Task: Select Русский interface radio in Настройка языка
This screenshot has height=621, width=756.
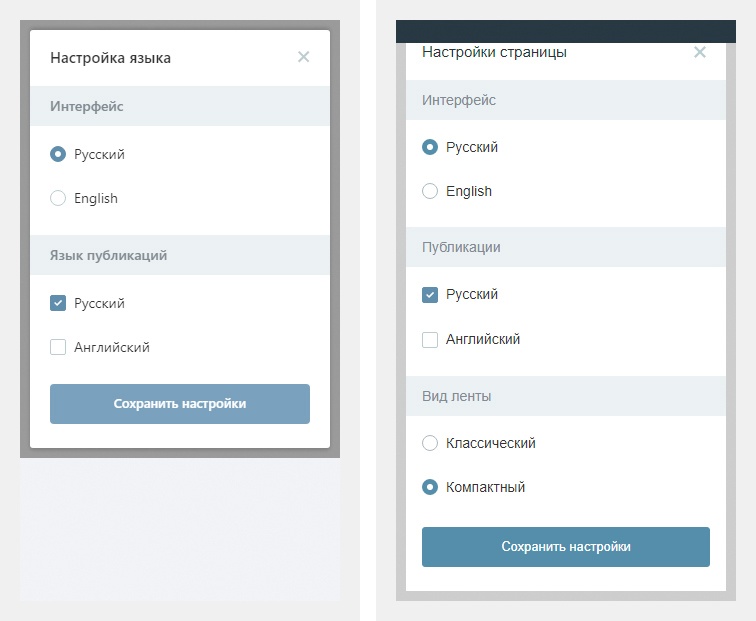Action: click(58, 154)
